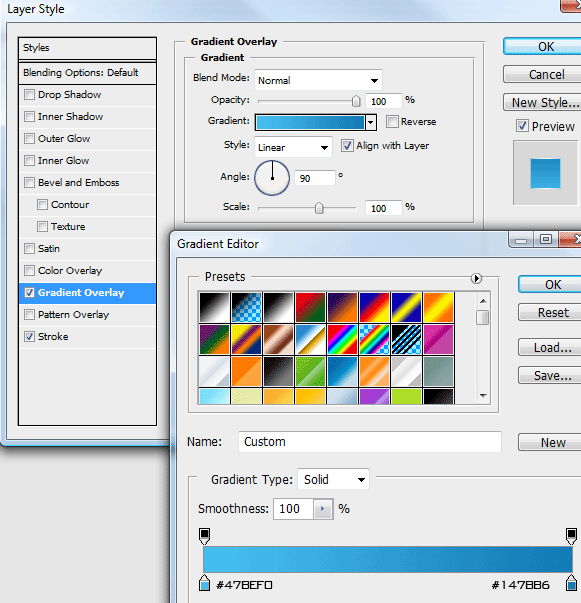This screenshot has height=603, width=581.
Task: Select the right color stop #147BB6
Action: [x=571, y=583]
